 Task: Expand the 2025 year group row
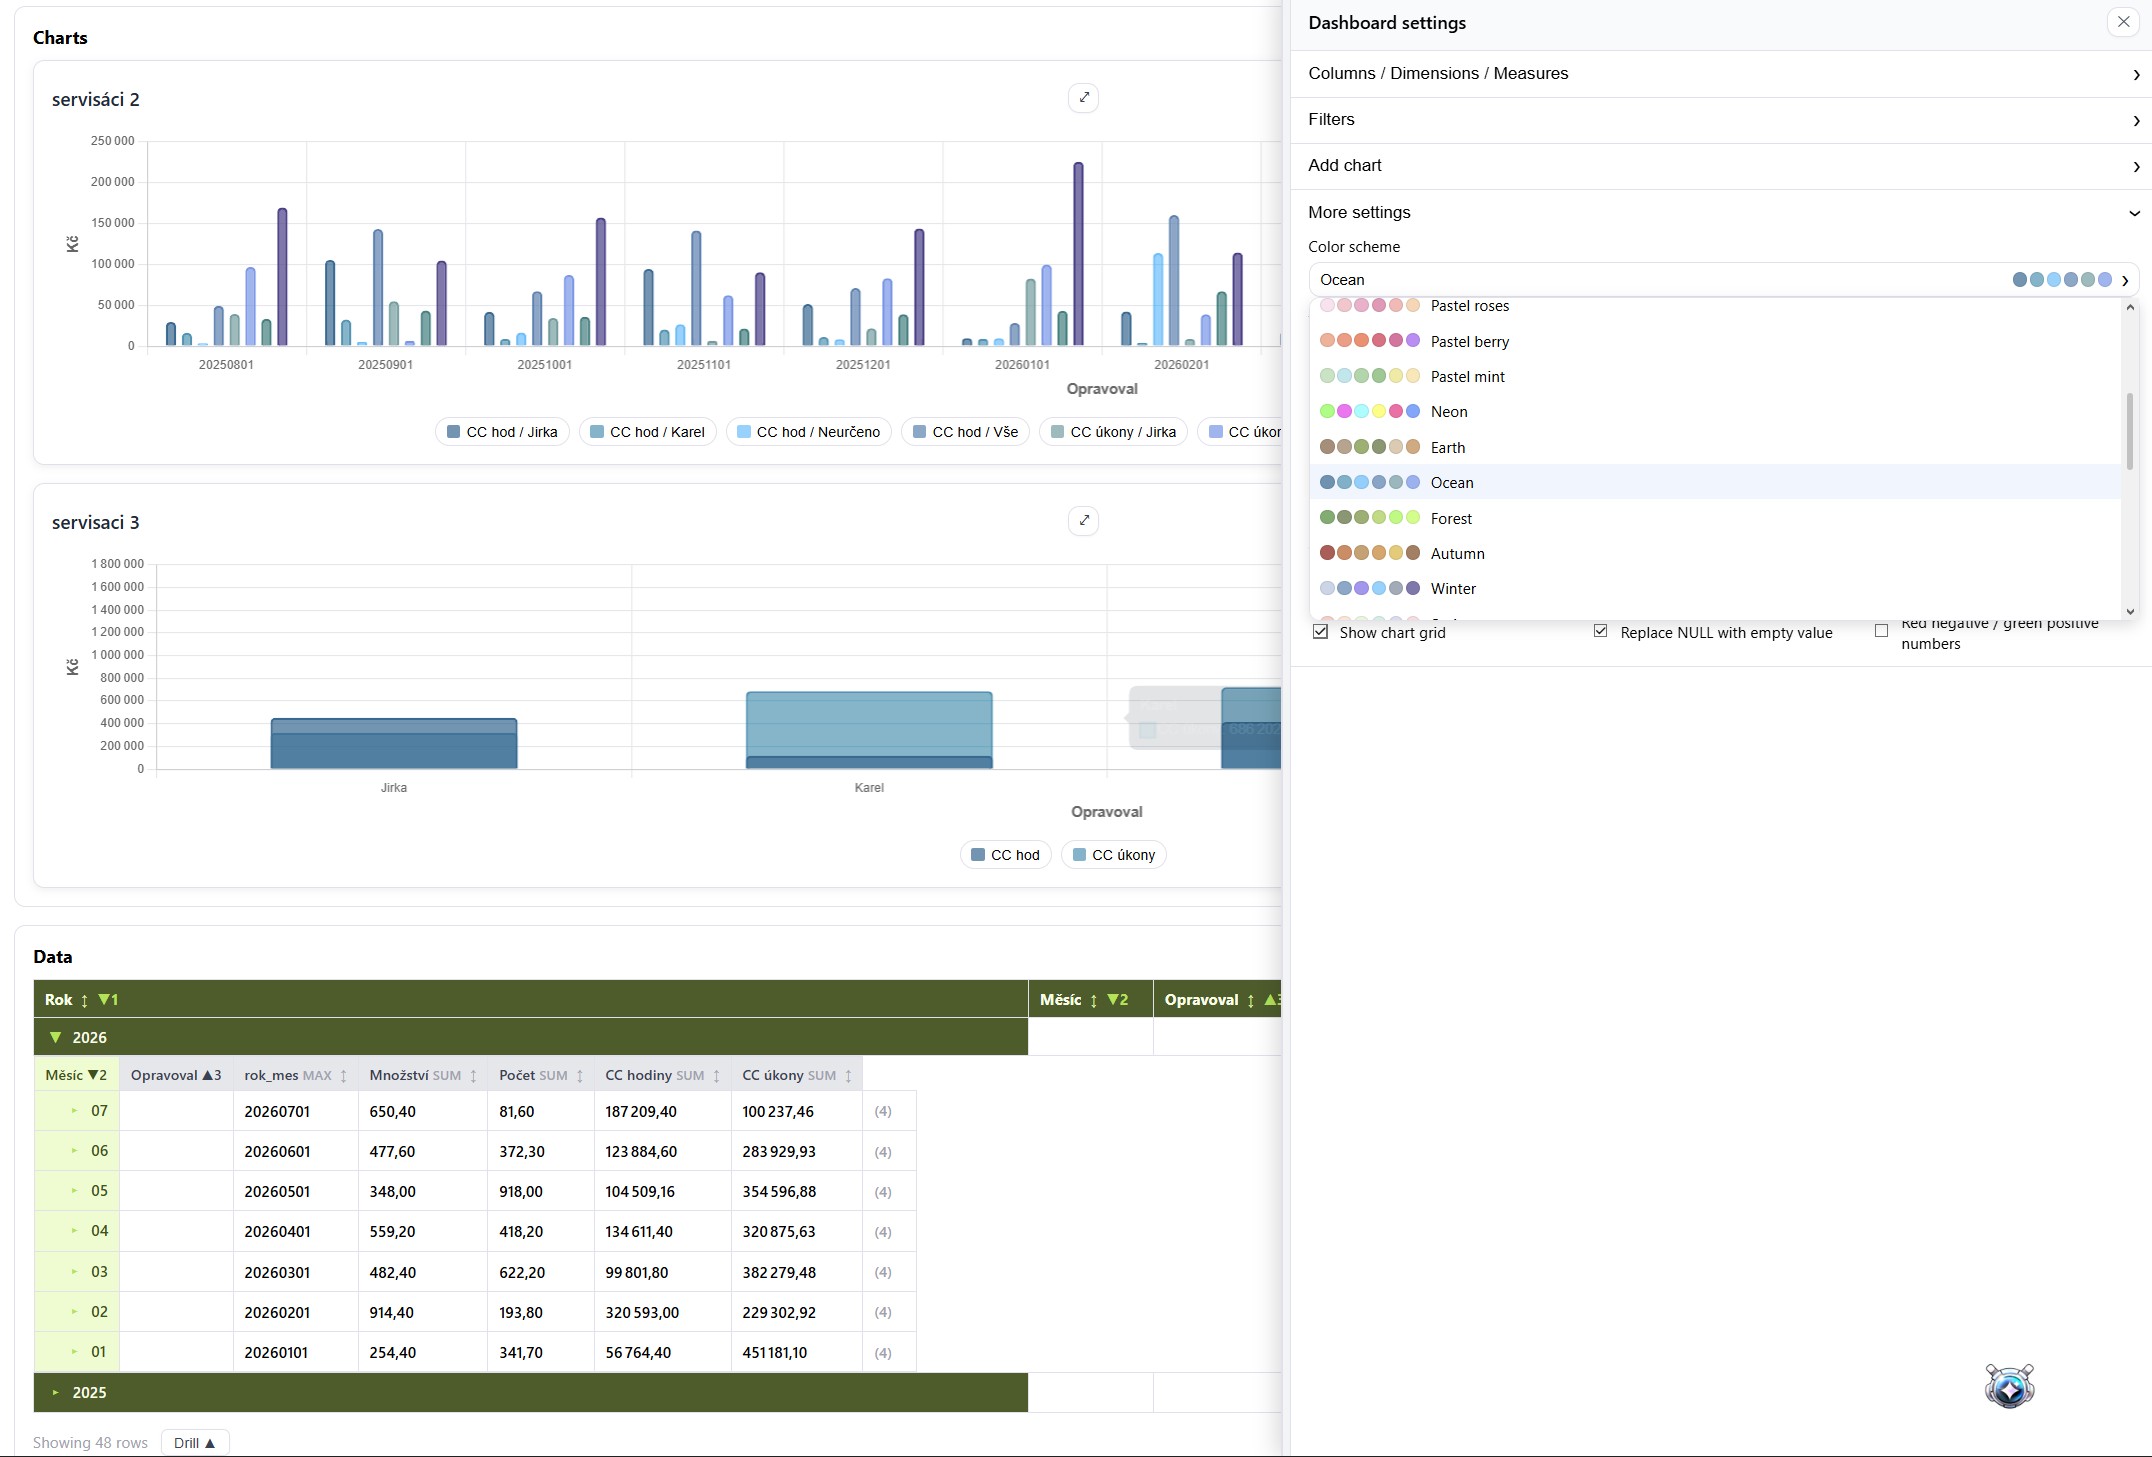tap(56, 1393)
